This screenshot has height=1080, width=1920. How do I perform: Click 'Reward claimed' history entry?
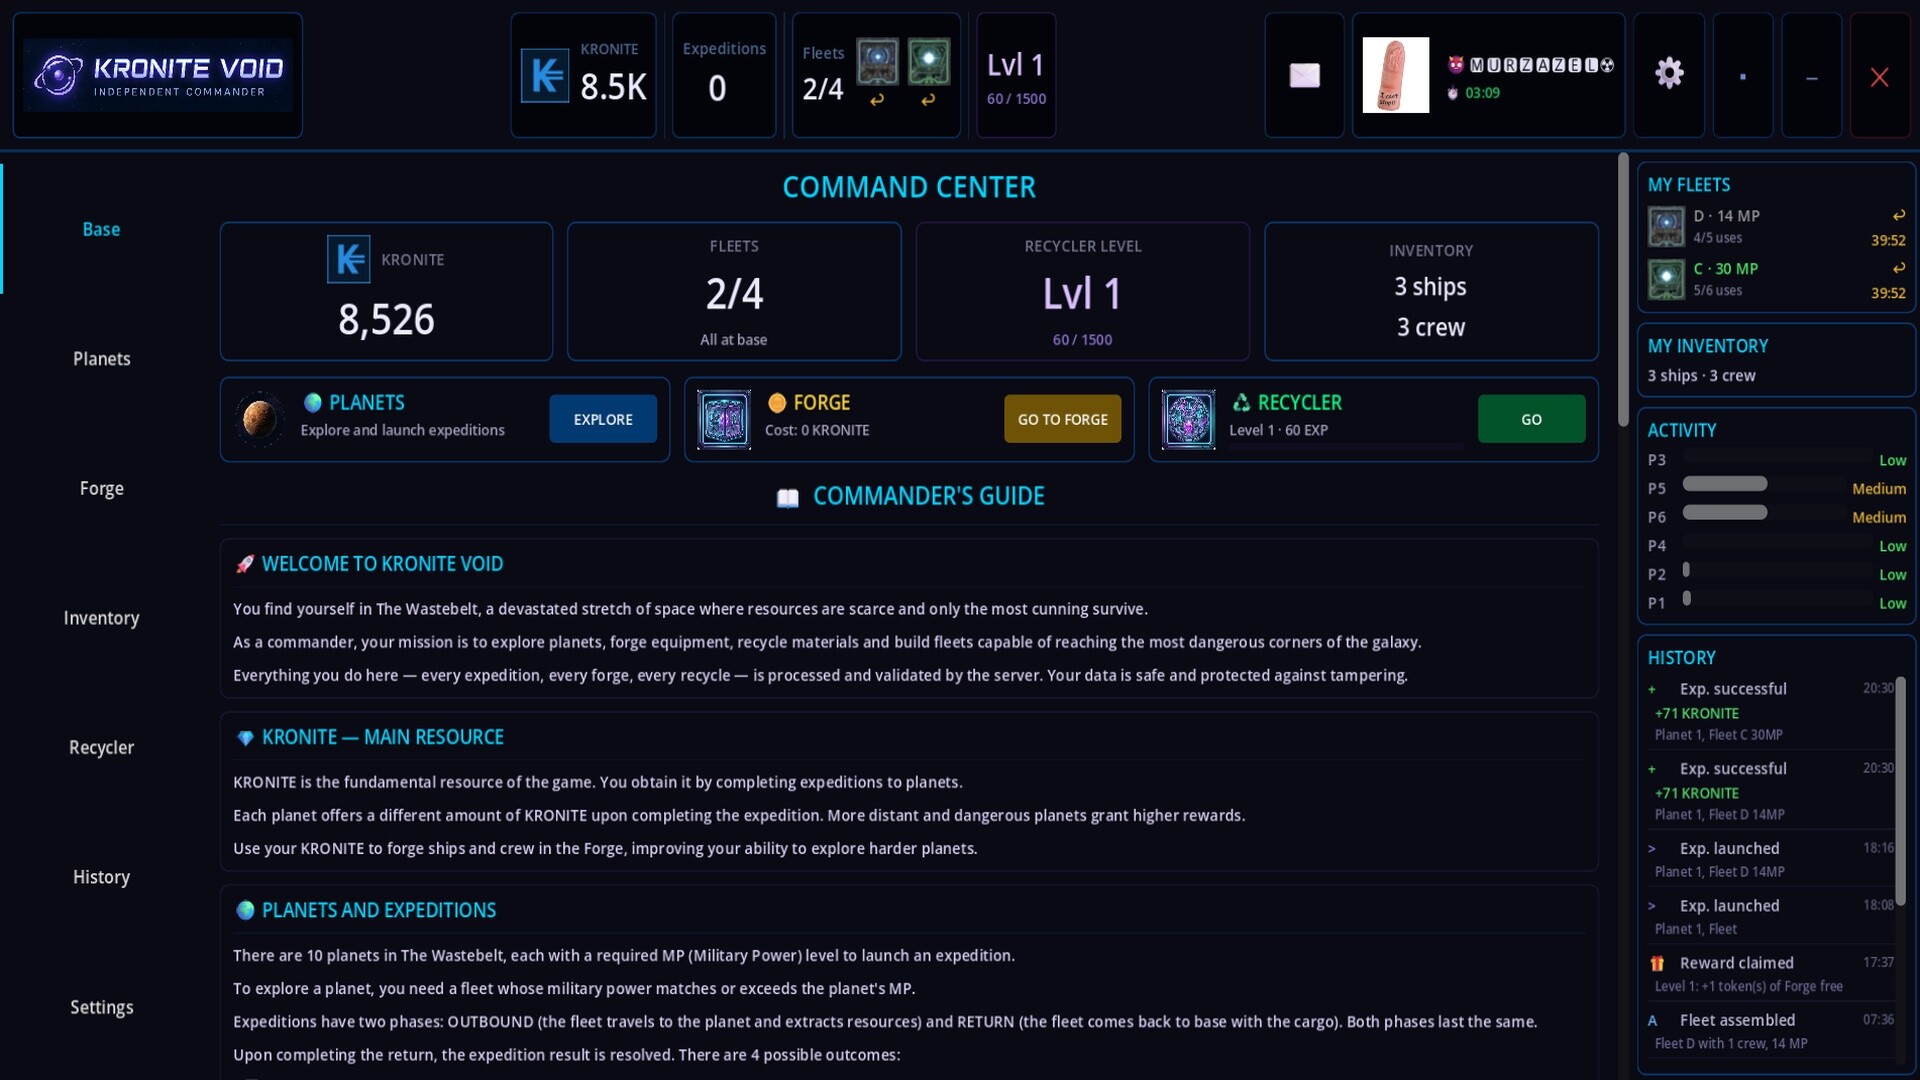click(x=1771, y=974)
